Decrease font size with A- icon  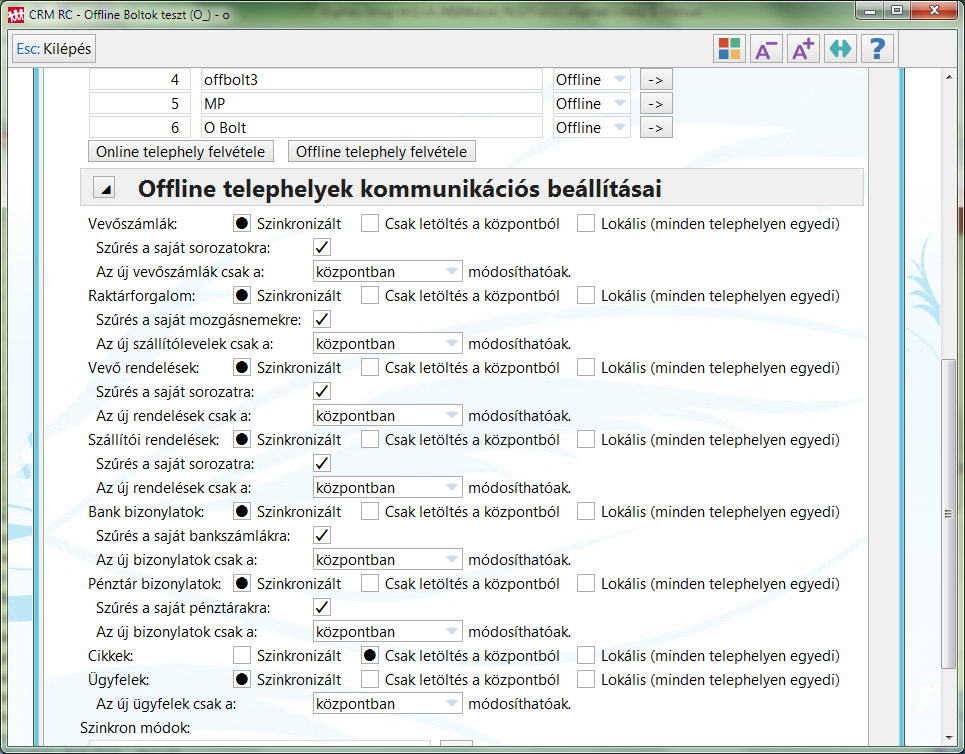[766, 49]
